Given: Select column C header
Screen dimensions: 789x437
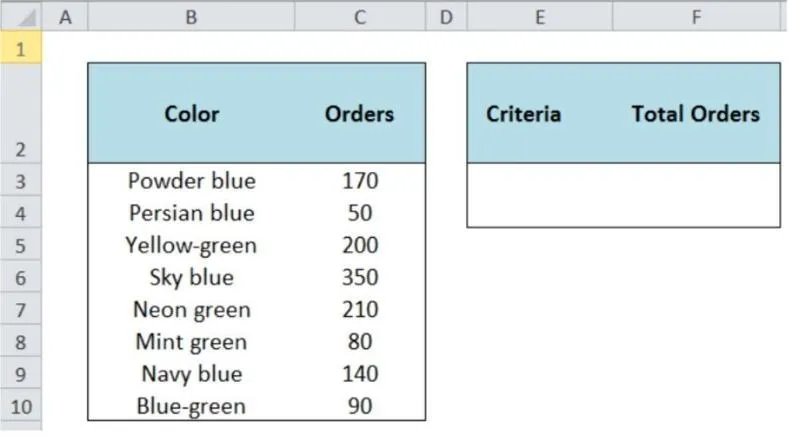Looking at the screenshot, I should 360,16.
